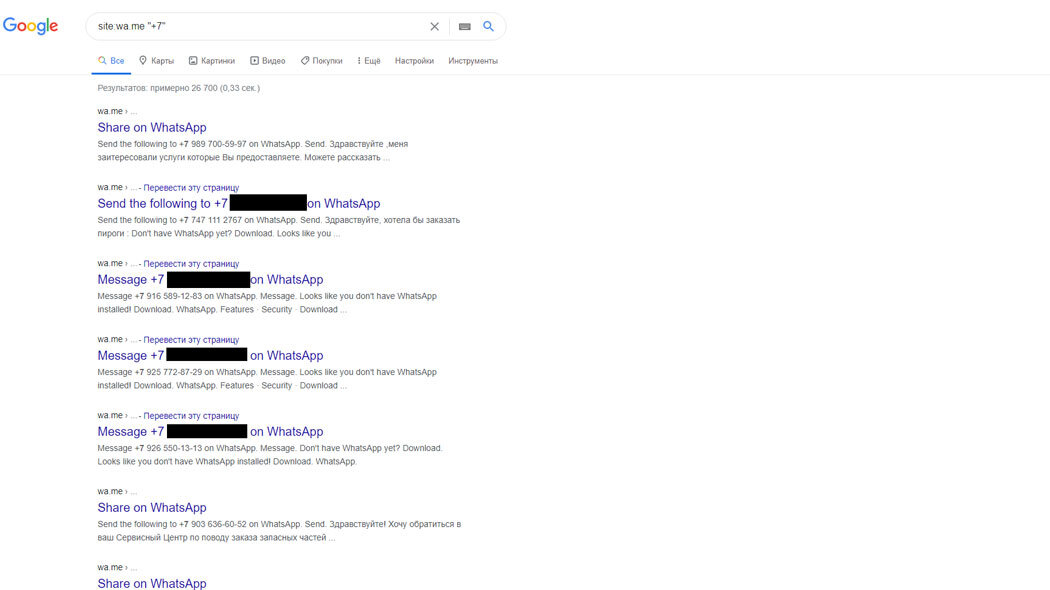
Task: Run search with the magnifier icon
Action: [489, 26]
